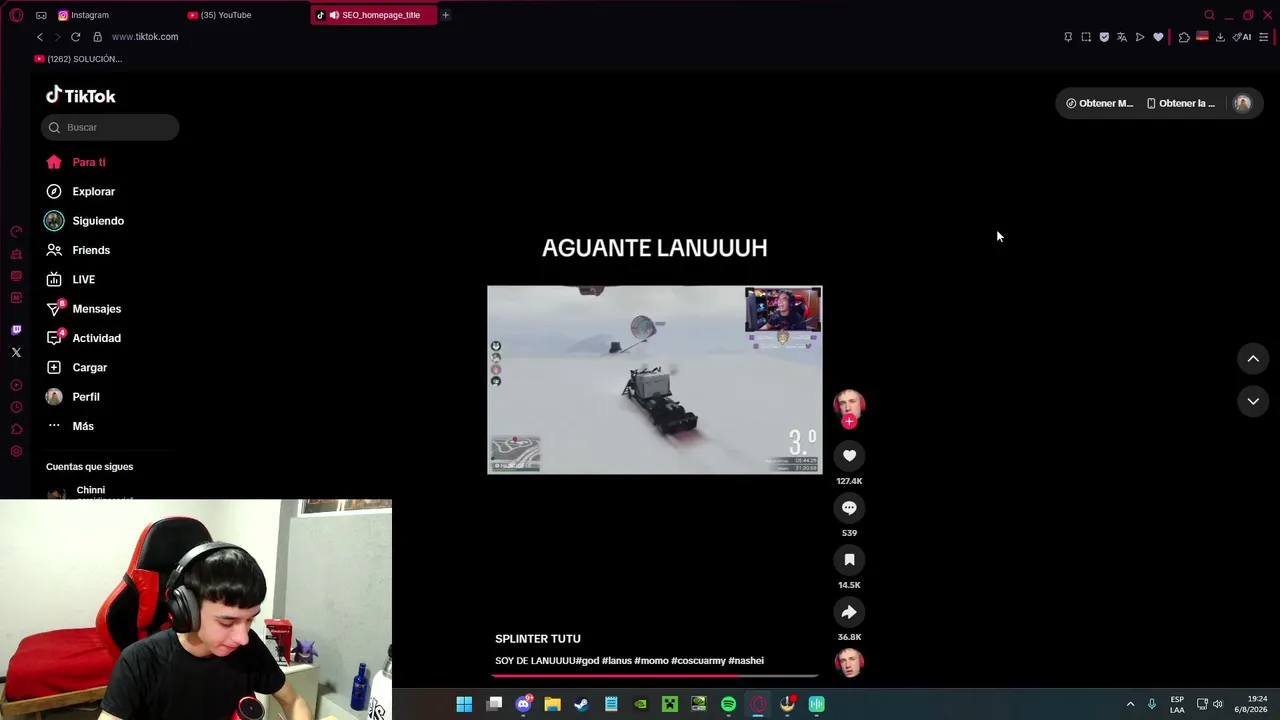Go back to previous page
The height and width of the screenshot is (720, 1280).
40,37
